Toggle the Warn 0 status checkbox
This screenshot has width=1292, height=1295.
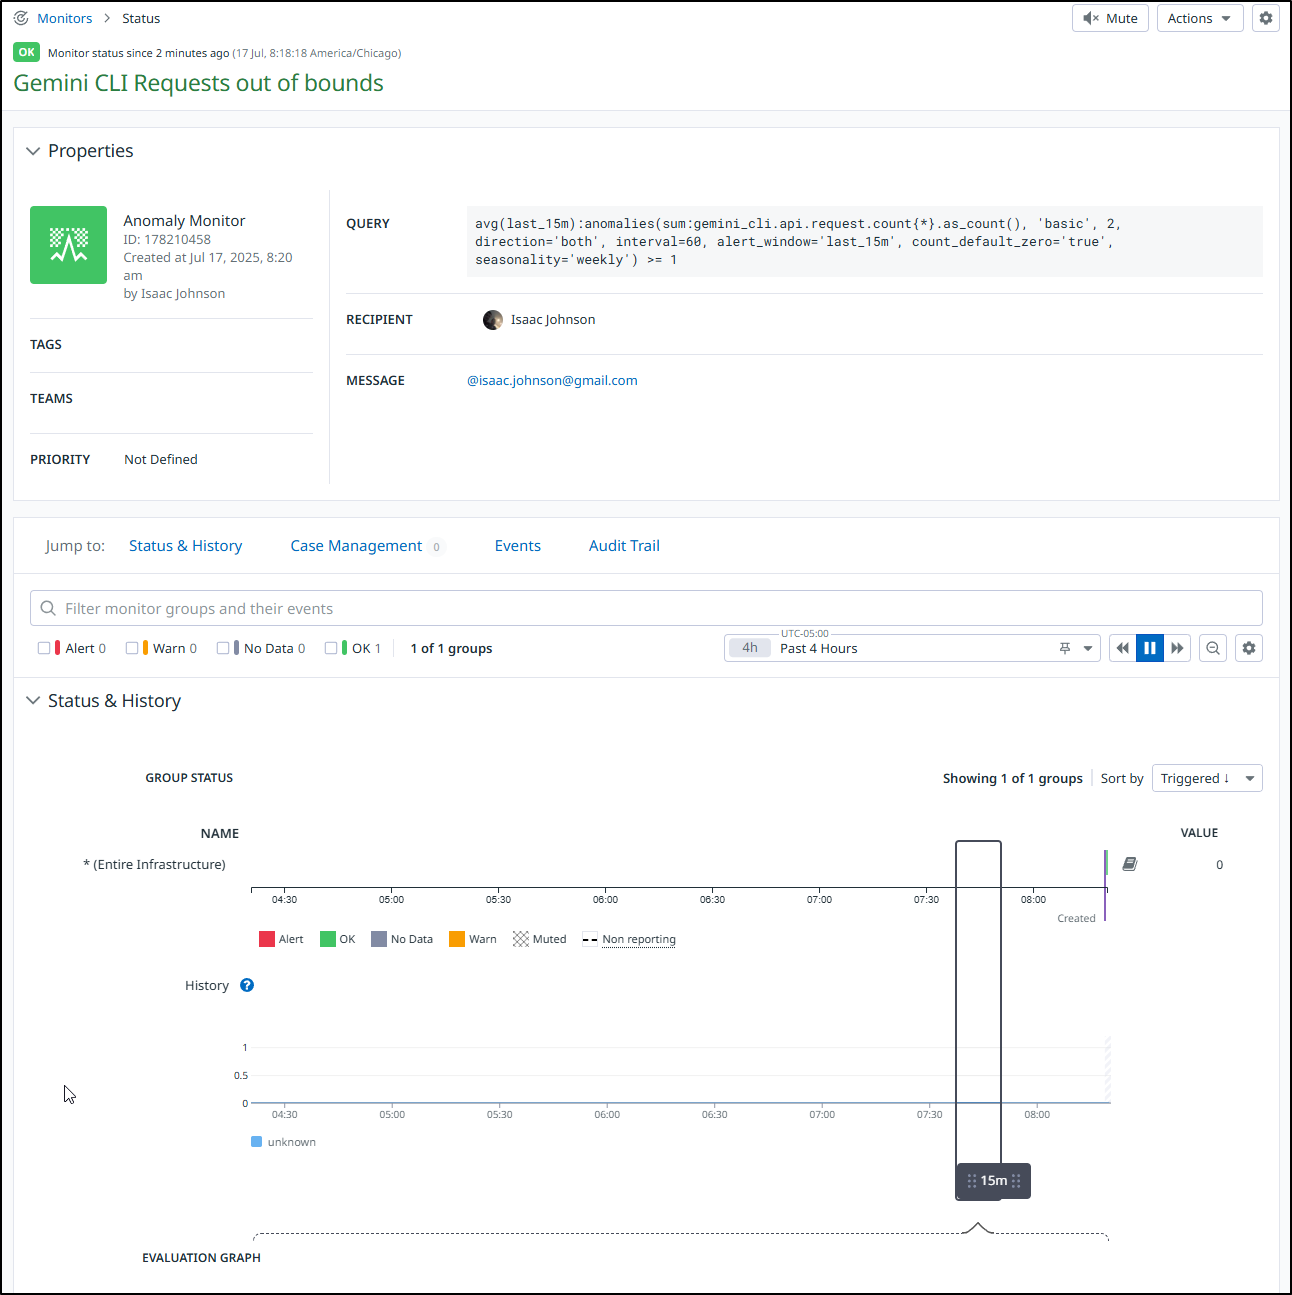(x=132, y=648)
